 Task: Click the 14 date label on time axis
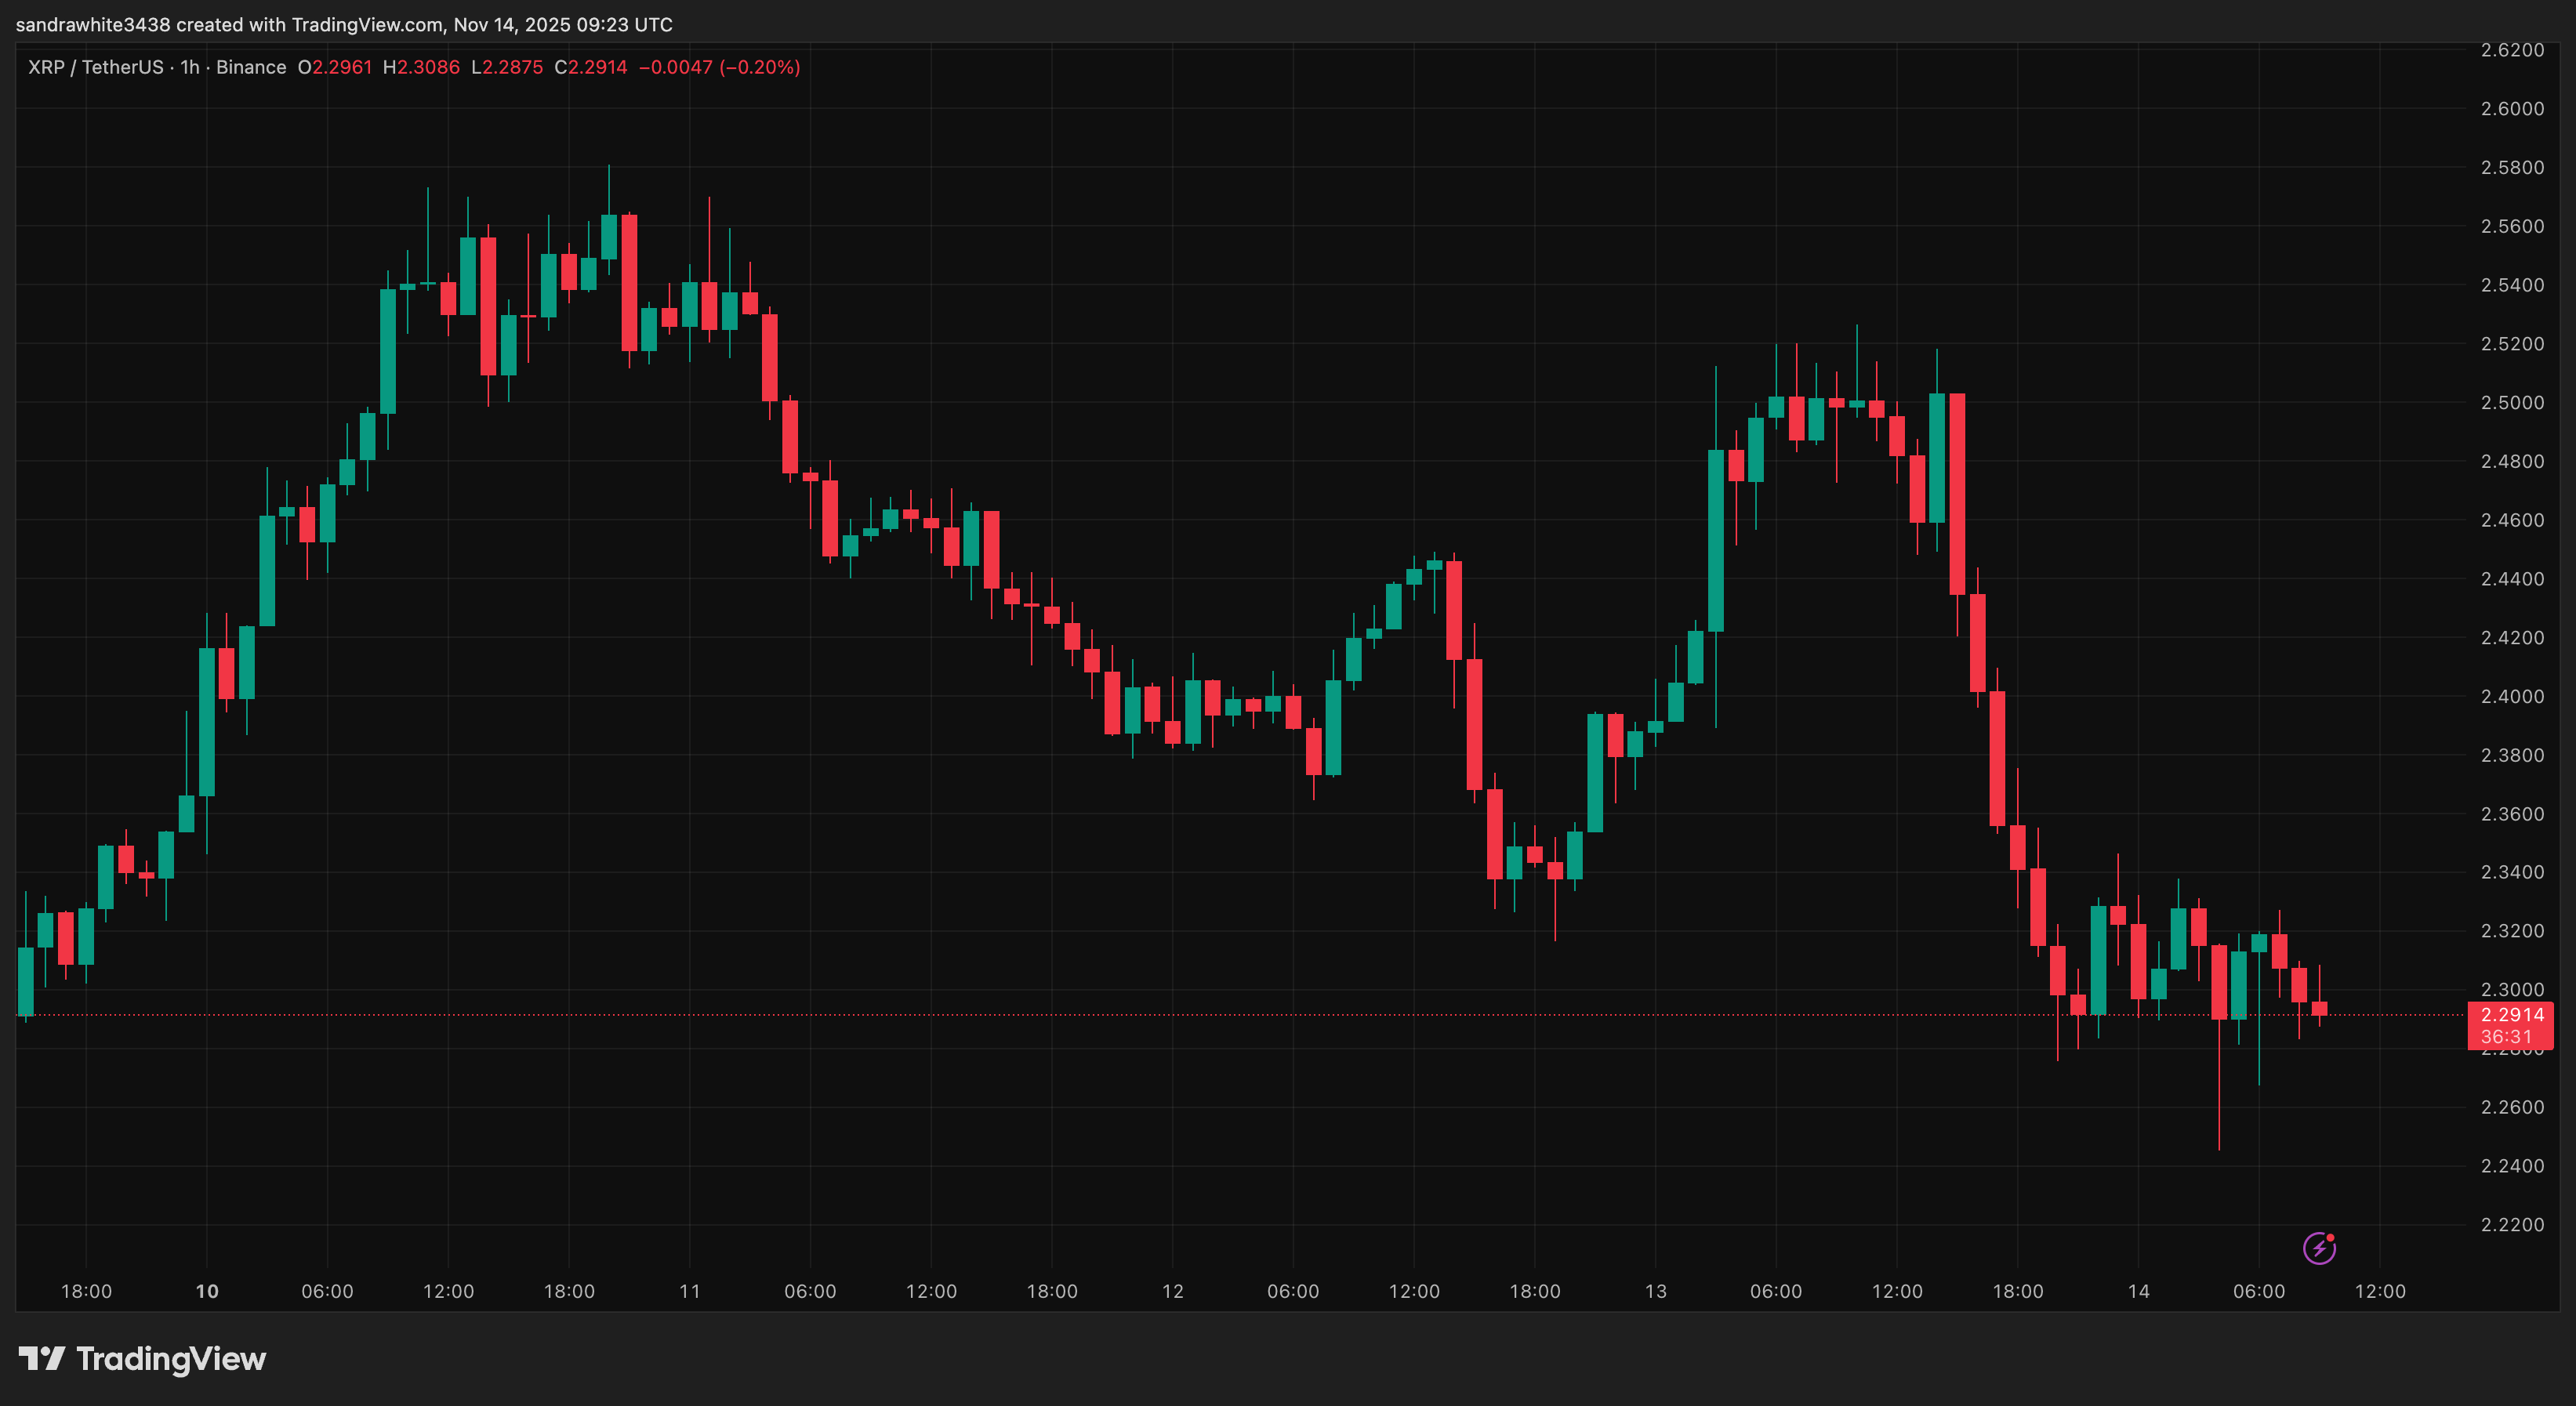coord(2139,1291)
